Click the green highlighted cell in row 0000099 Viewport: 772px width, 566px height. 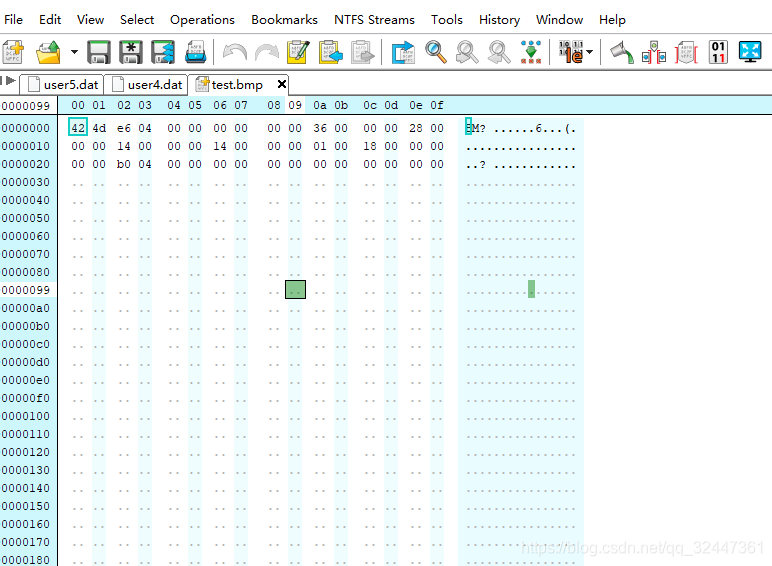(x=295, y=289)
